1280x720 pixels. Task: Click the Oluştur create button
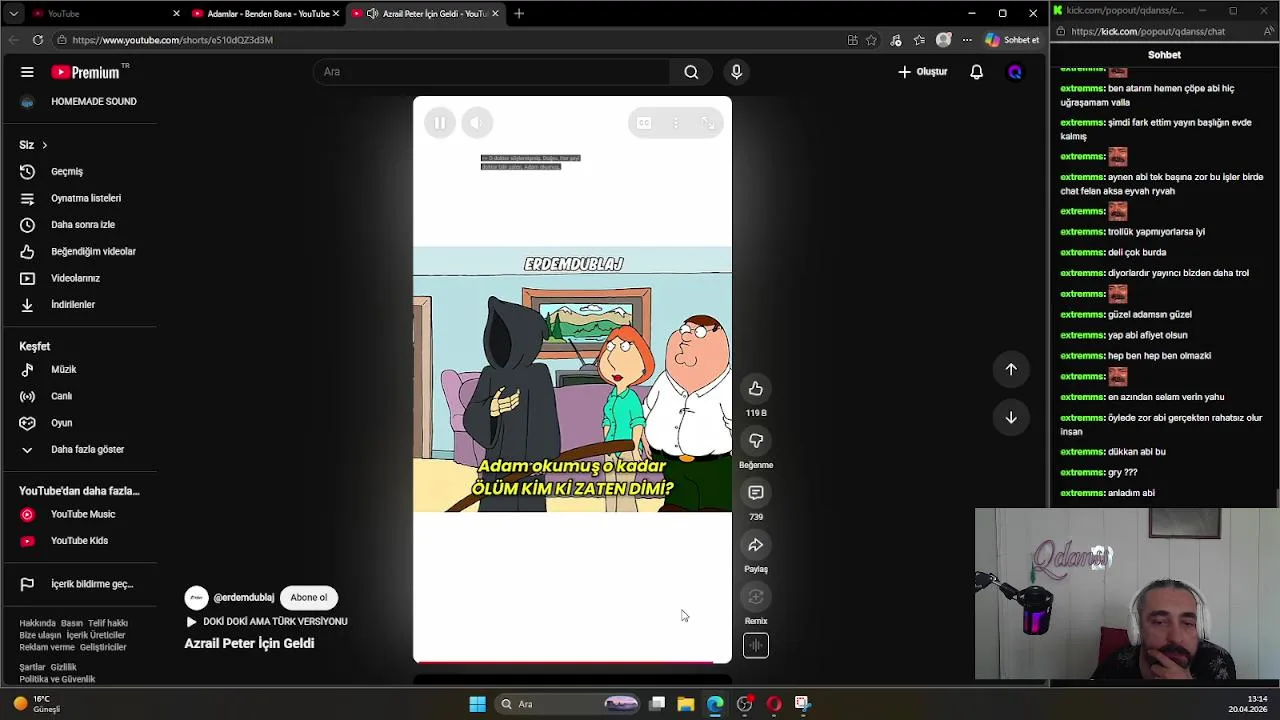[x=922, y=72]
